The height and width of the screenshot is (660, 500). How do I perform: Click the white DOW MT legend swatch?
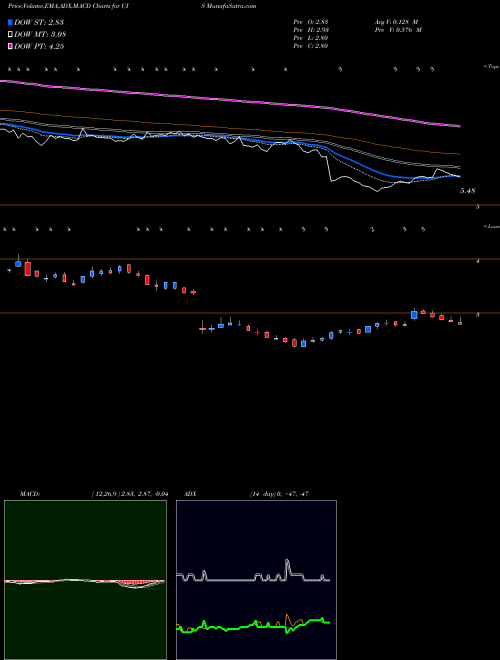click(x=11, y=35)
